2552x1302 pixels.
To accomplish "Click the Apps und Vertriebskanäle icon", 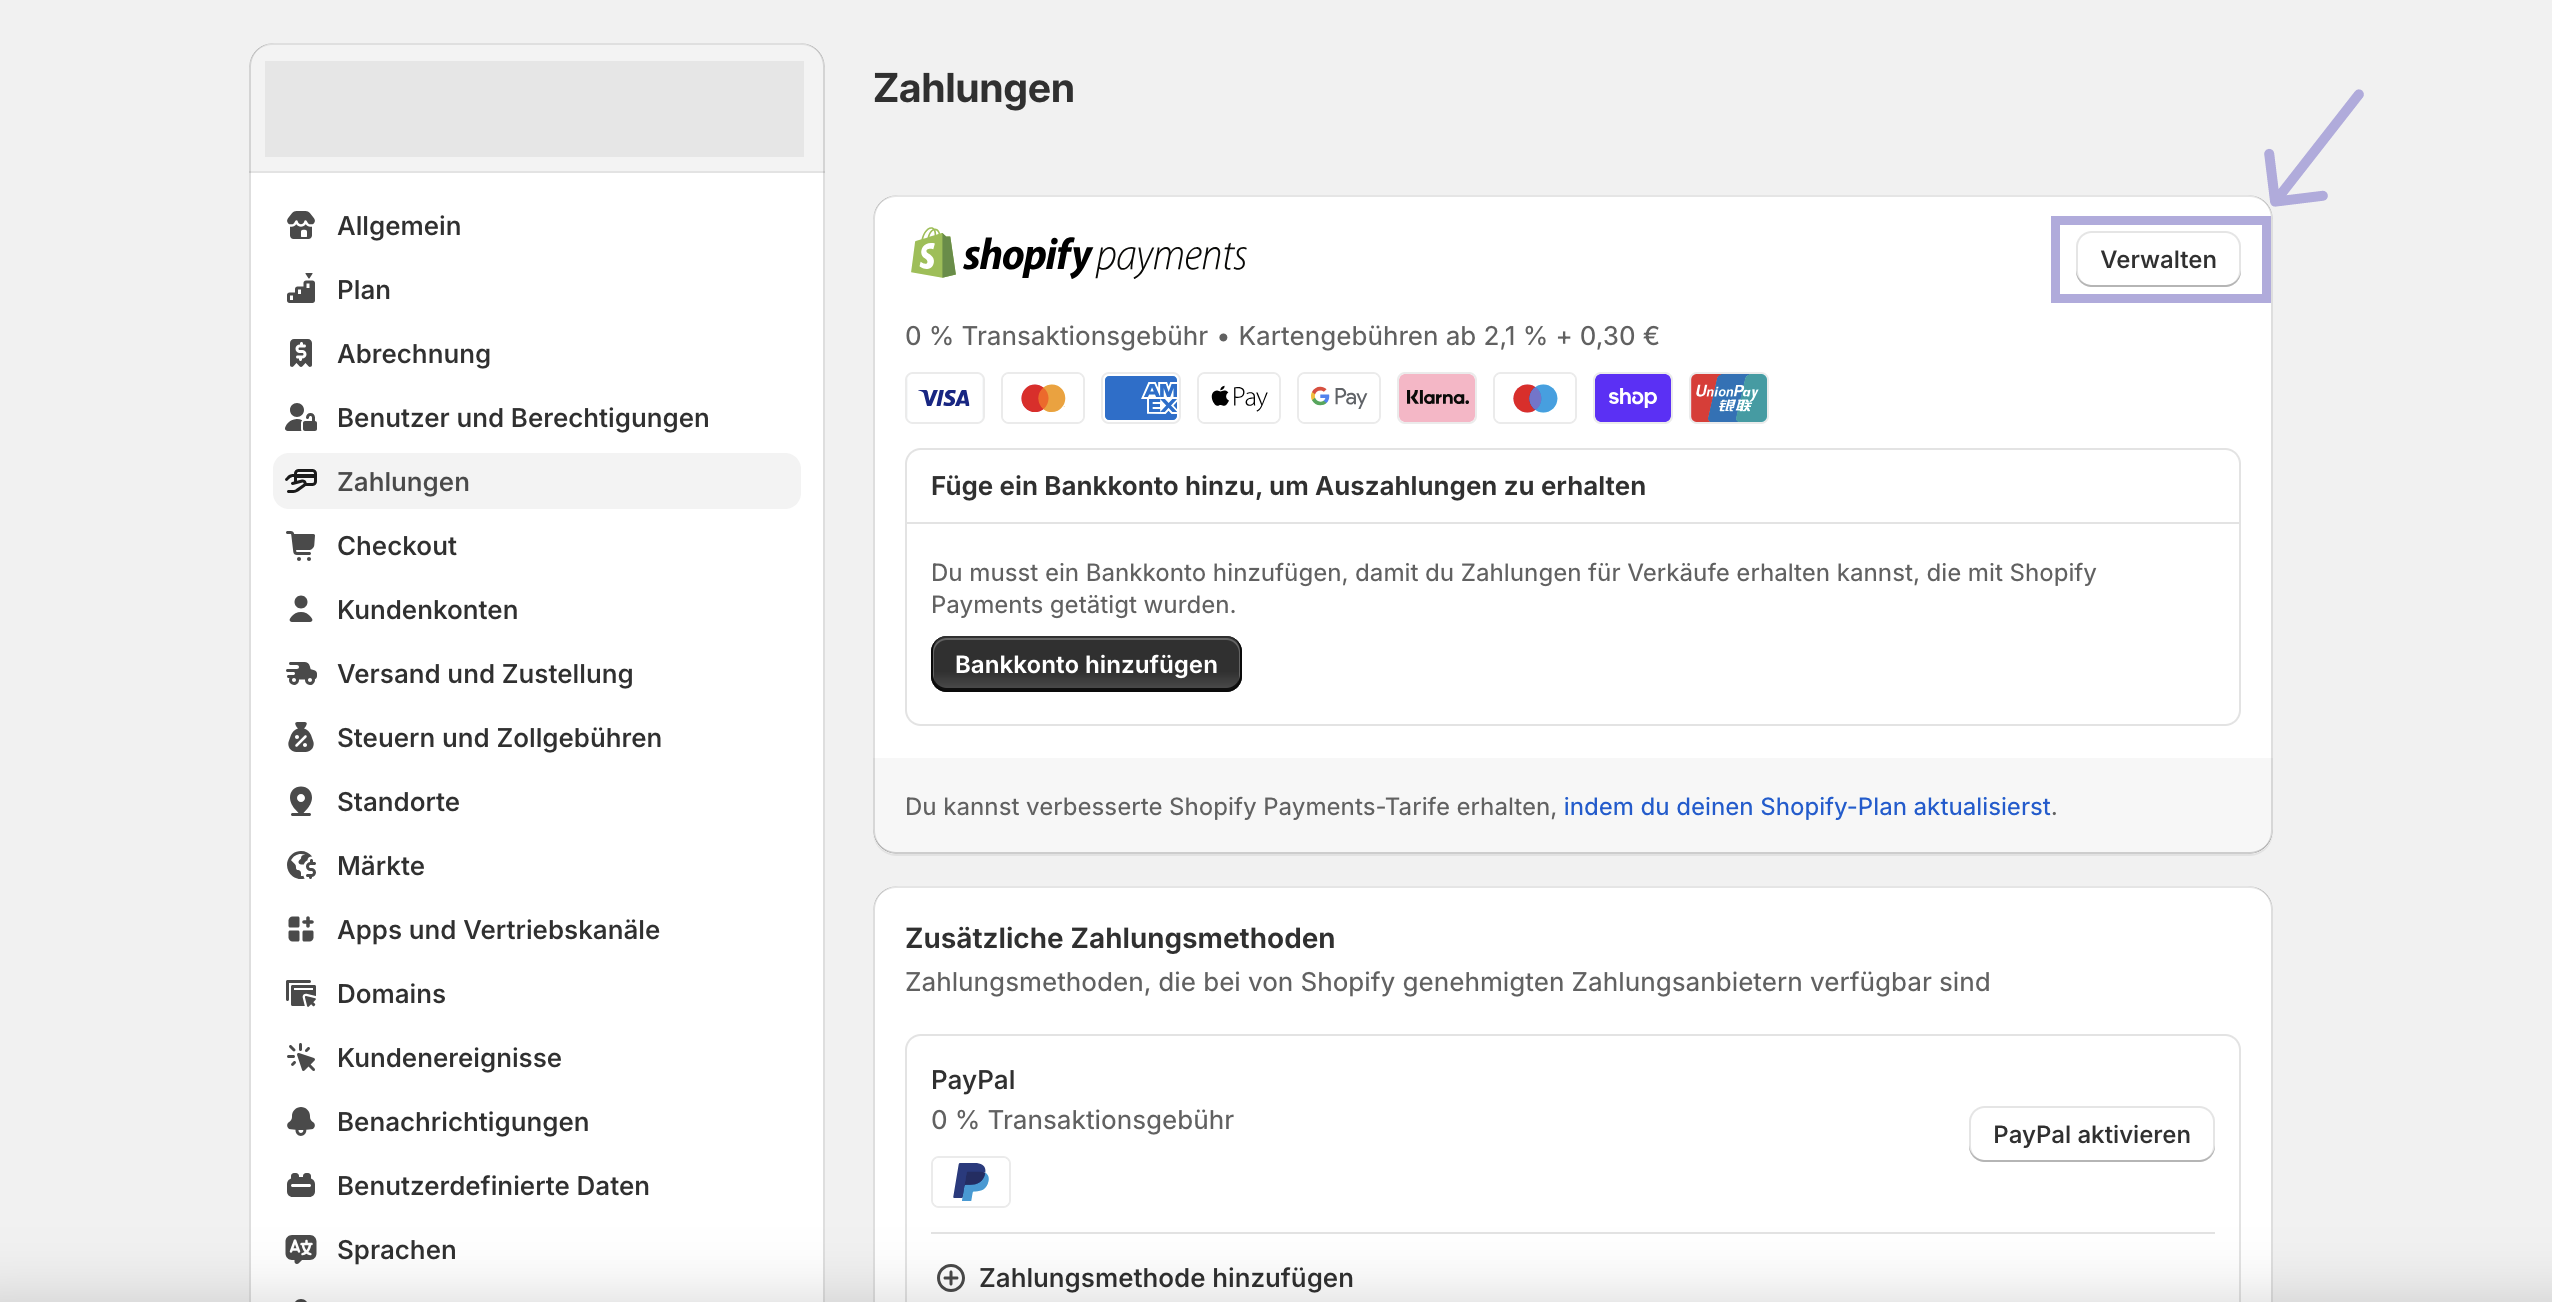I will pos(301,930).
